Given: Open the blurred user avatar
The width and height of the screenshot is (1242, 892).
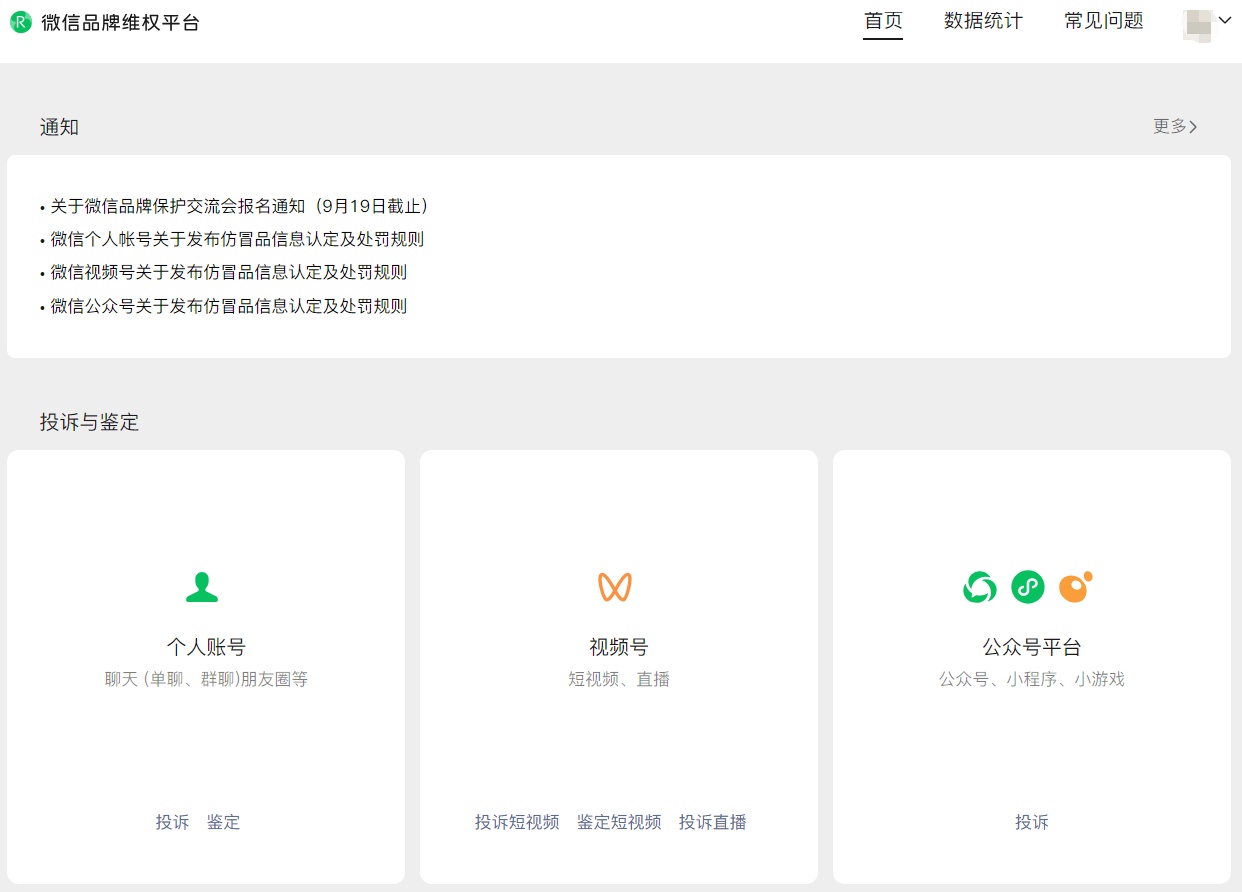Looking at the screenshot, I should point(1197,24).
